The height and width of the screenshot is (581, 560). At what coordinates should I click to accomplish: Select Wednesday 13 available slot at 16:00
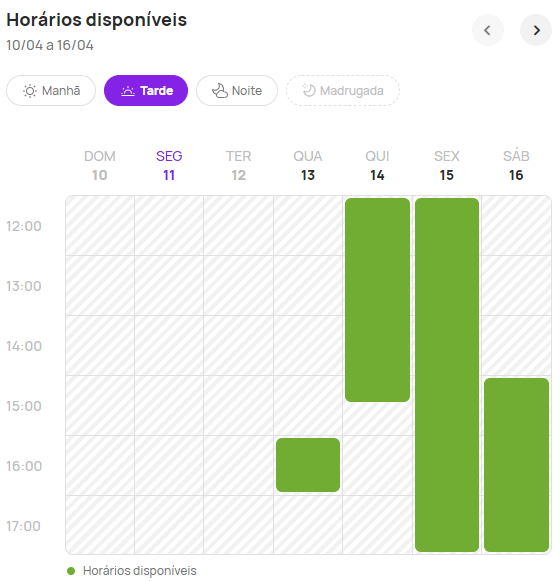(308, 465)
